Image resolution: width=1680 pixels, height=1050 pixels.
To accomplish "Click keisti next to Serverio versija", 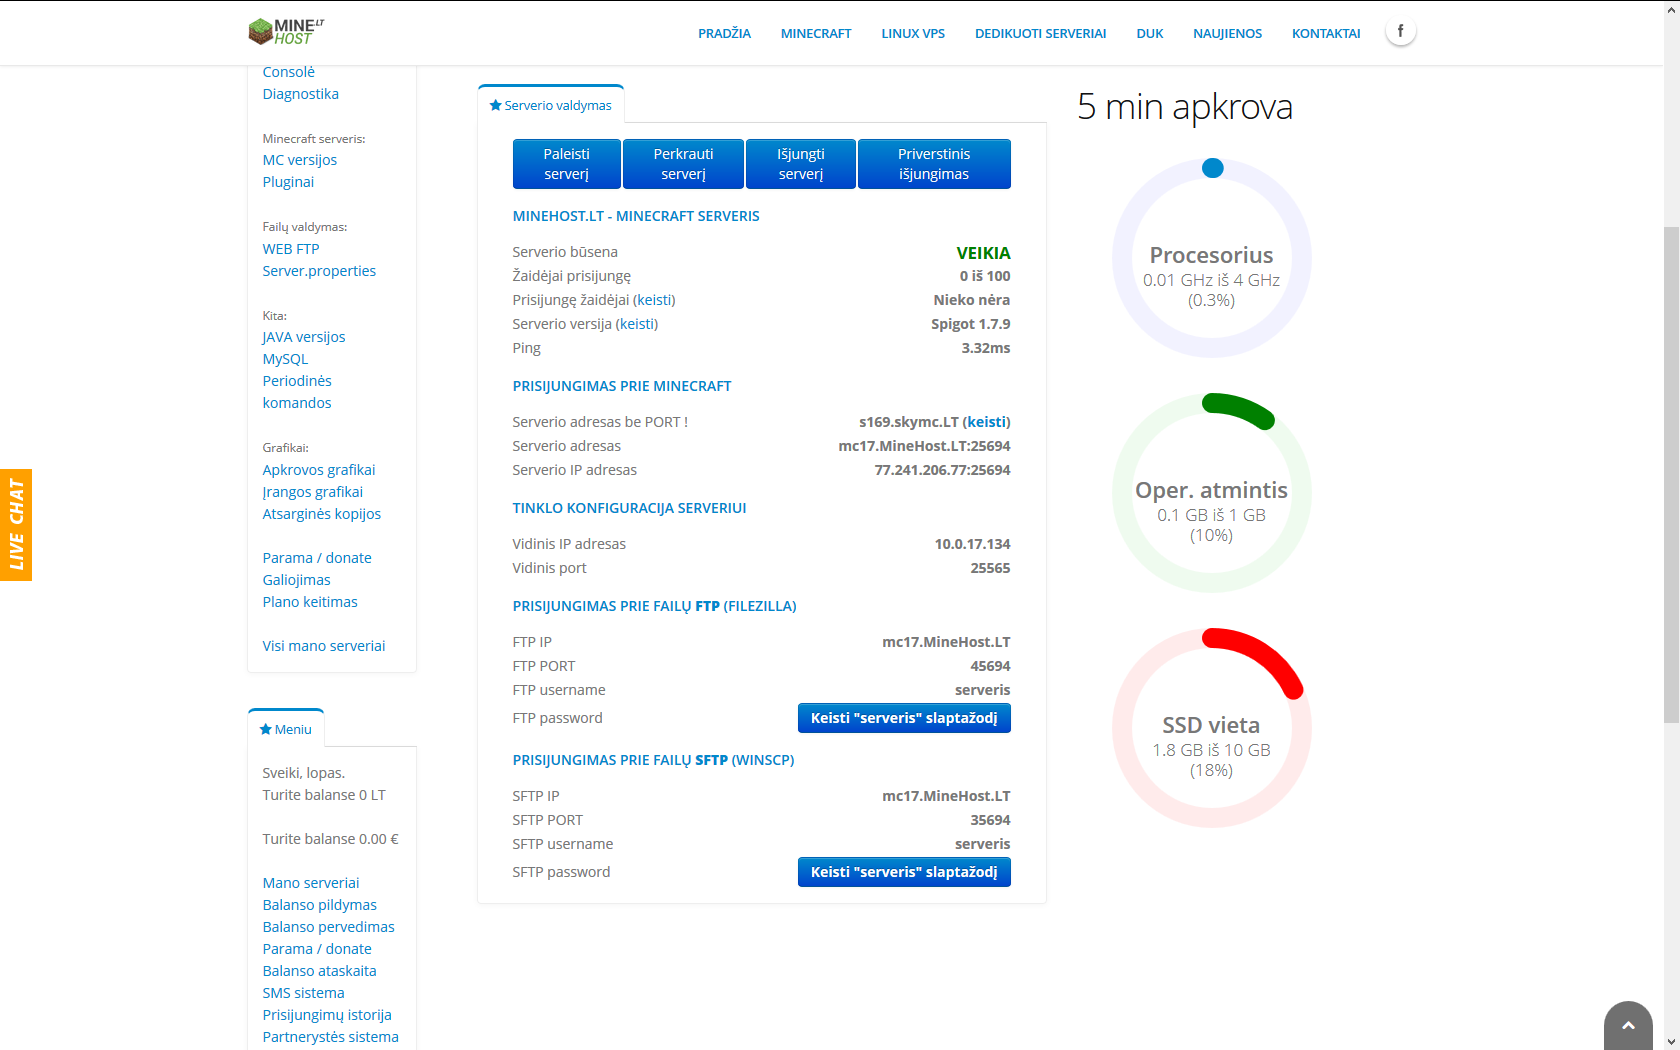I will click(637, 324).
